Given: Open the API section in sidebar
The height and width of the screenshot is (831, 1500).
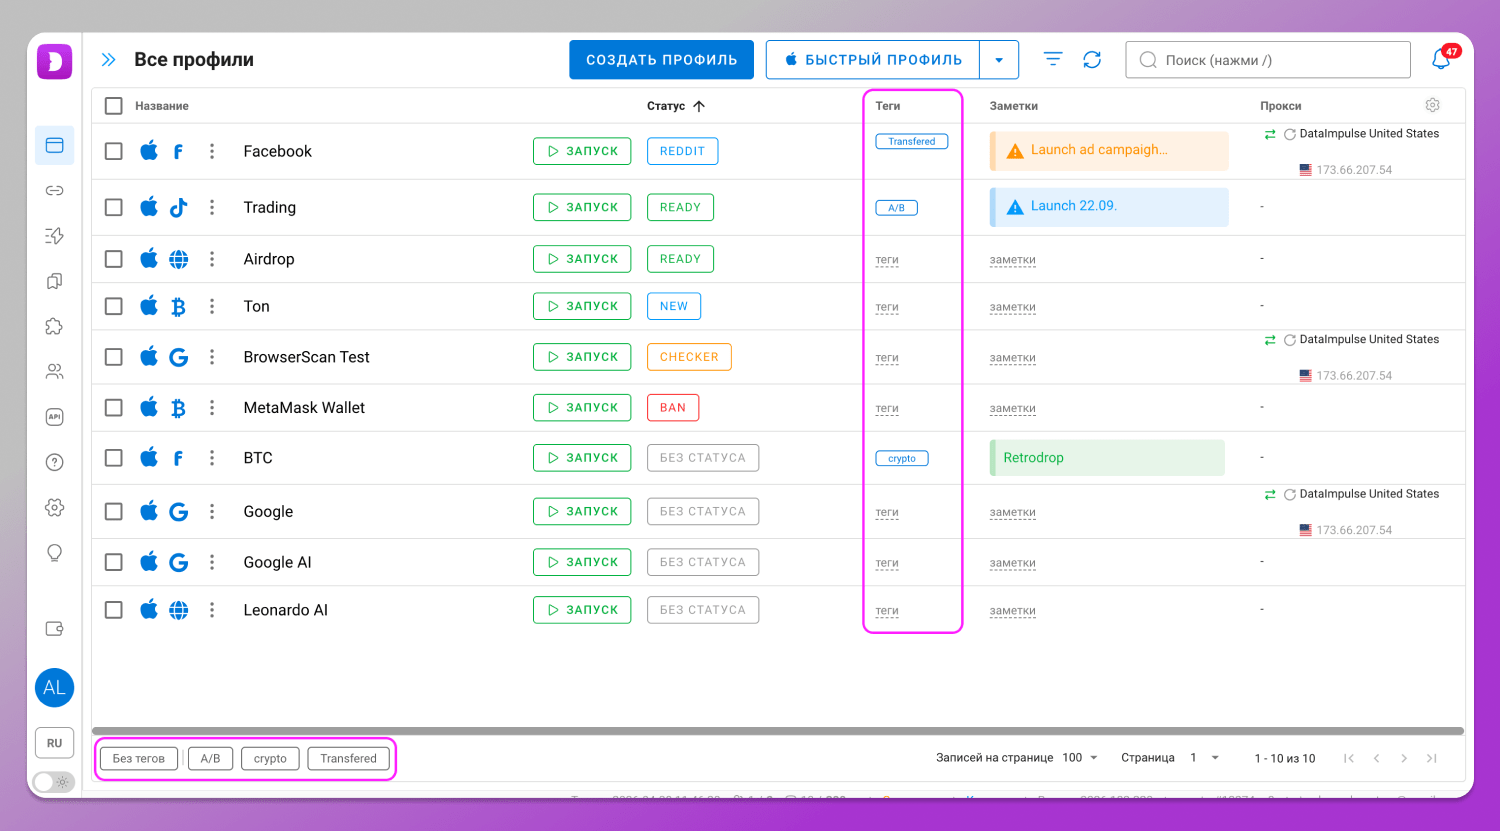Looking at the screenshot, I should [55, 417].
